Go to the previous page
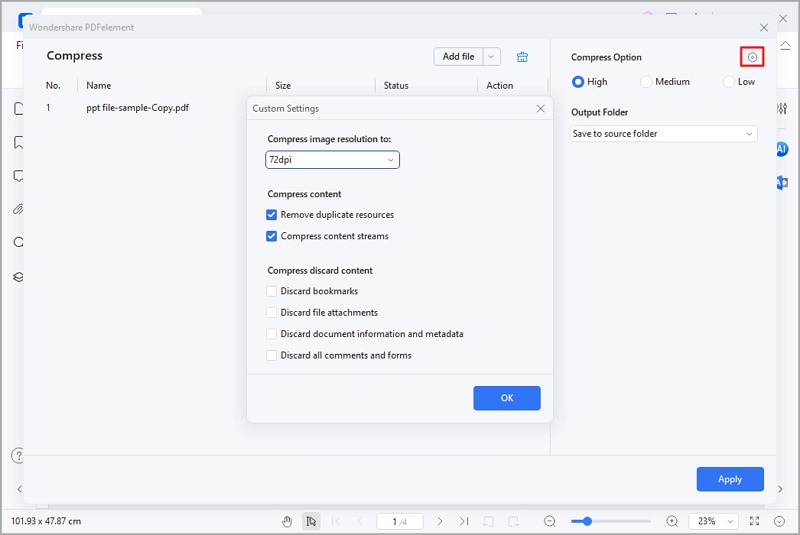The height and width of the screenshot is (535, 800). [x=360, y=521]
